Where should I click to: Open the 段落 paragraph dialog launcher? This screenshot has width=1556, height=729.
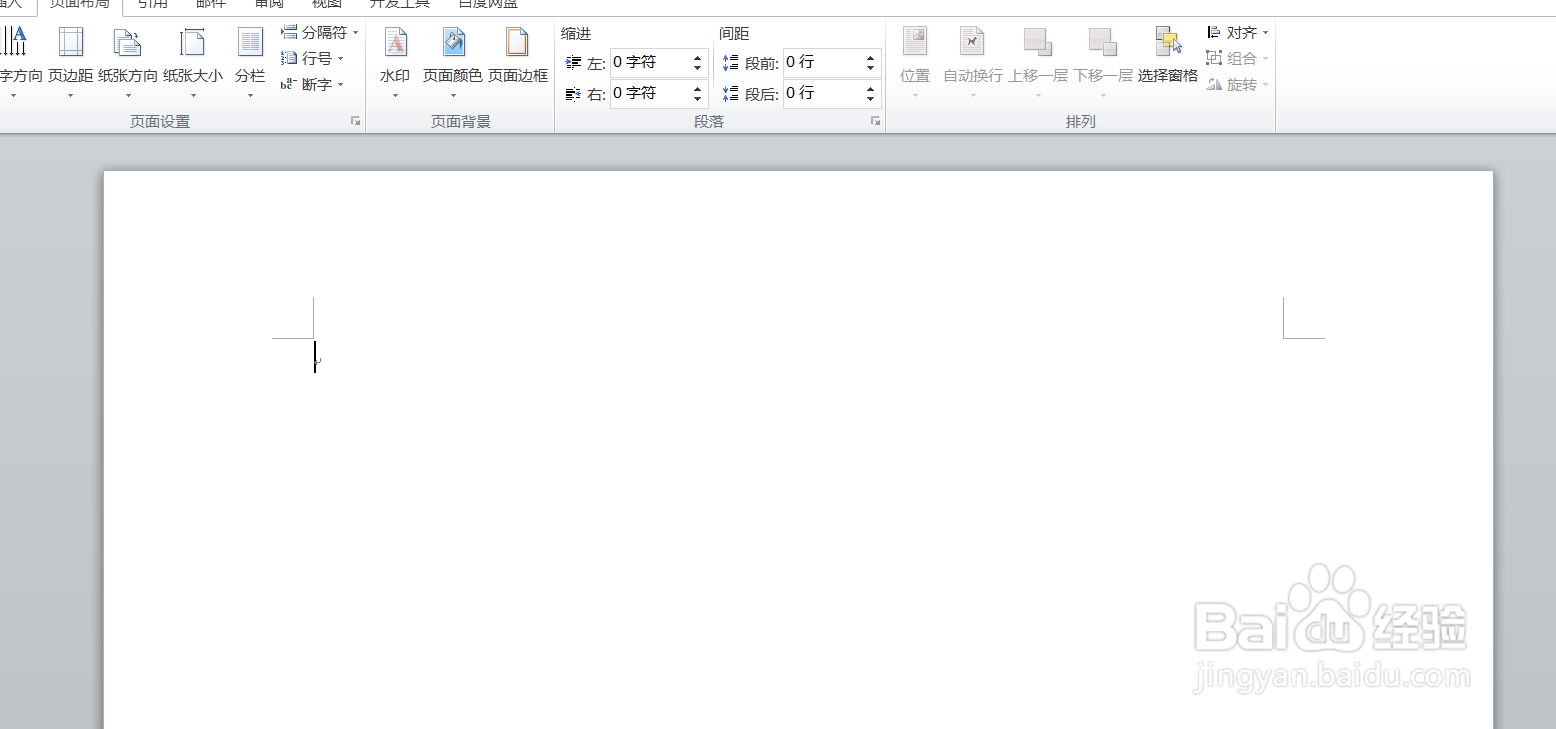pyautogui.click(x=875, y=121)
